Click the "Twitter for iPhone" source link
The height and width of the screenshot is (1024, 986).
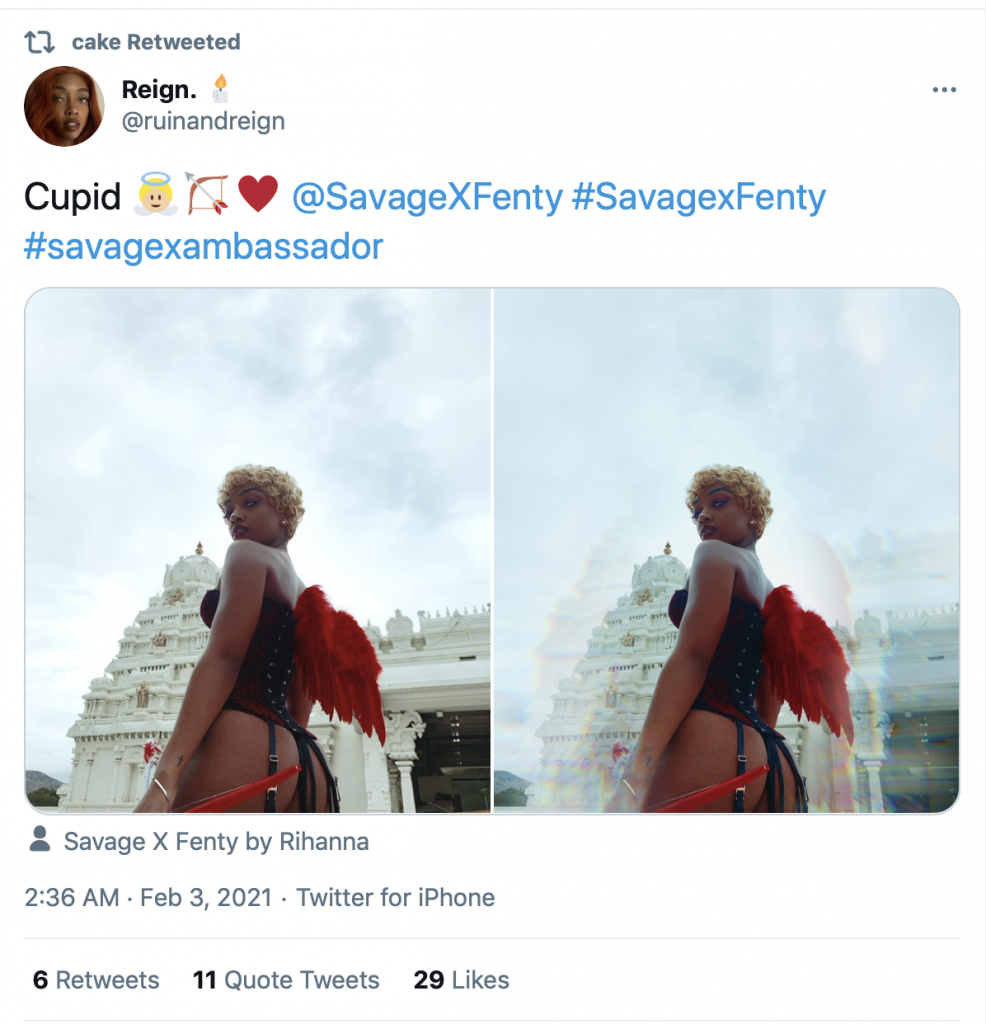pos(395,898)
